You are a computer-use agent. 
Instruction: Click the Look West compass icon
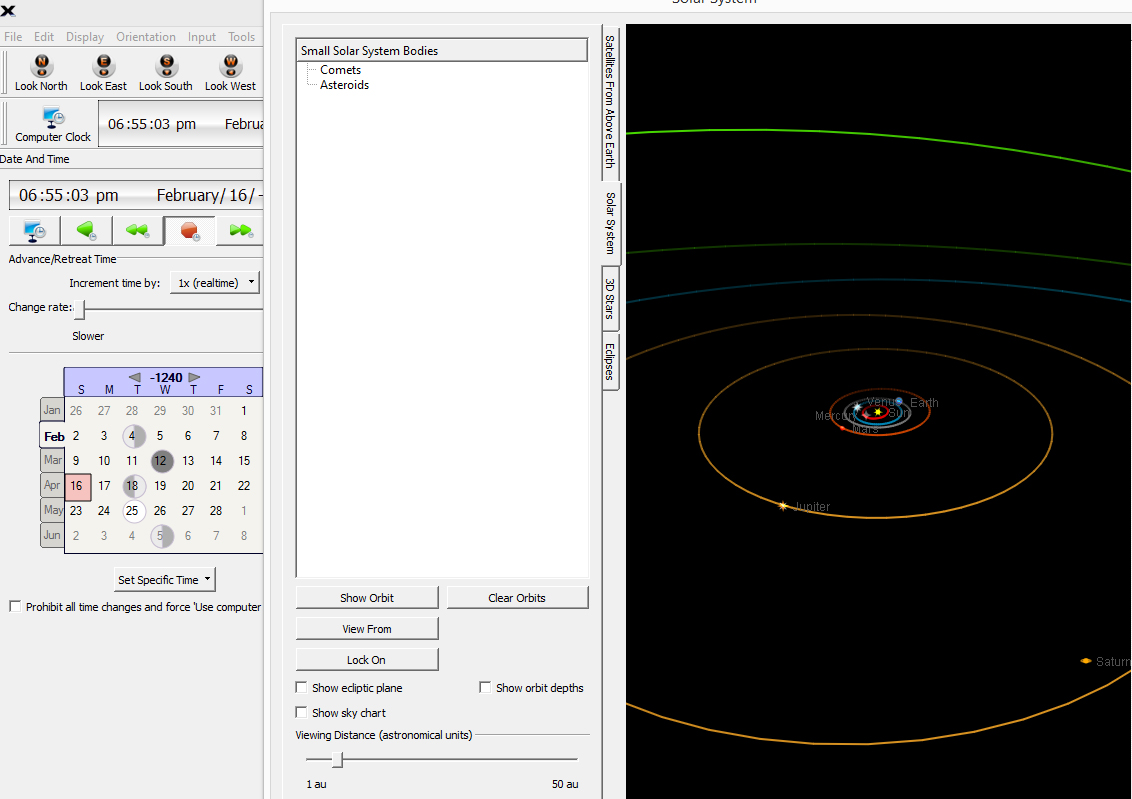click(230, 67)
